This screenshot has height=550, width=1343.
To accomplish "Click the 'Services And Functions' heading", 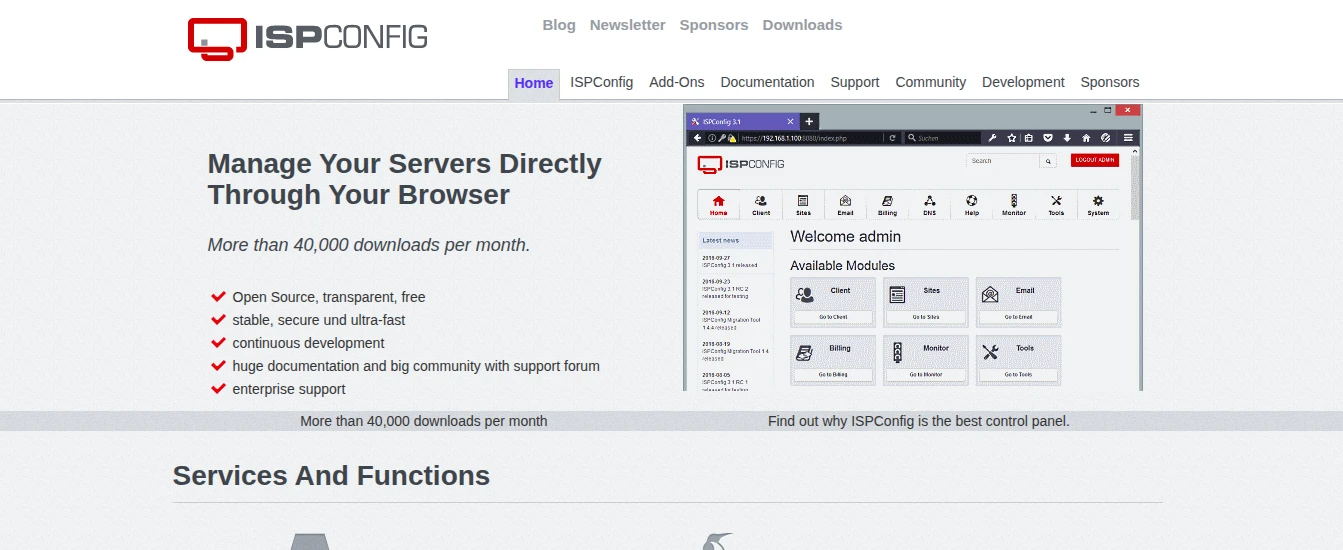I will pyautogui.click(x=331, y=475).
